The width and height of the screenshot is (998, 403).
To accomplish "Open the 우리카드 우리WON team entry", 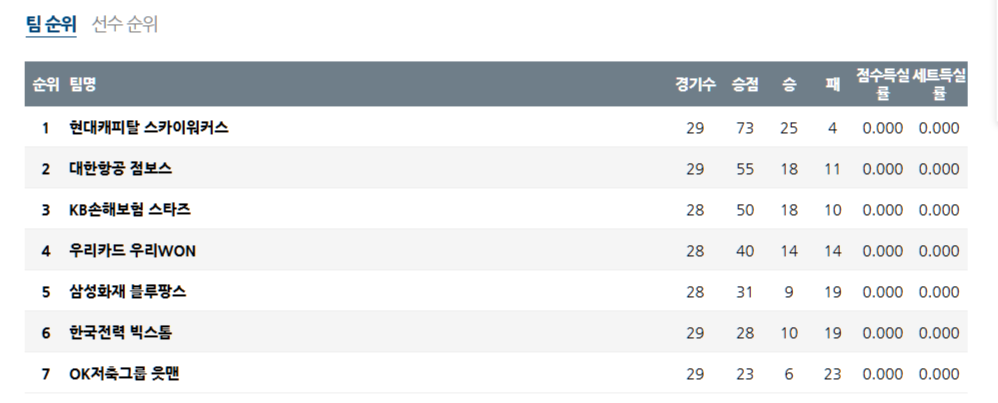I will click(x=133, y=251).
